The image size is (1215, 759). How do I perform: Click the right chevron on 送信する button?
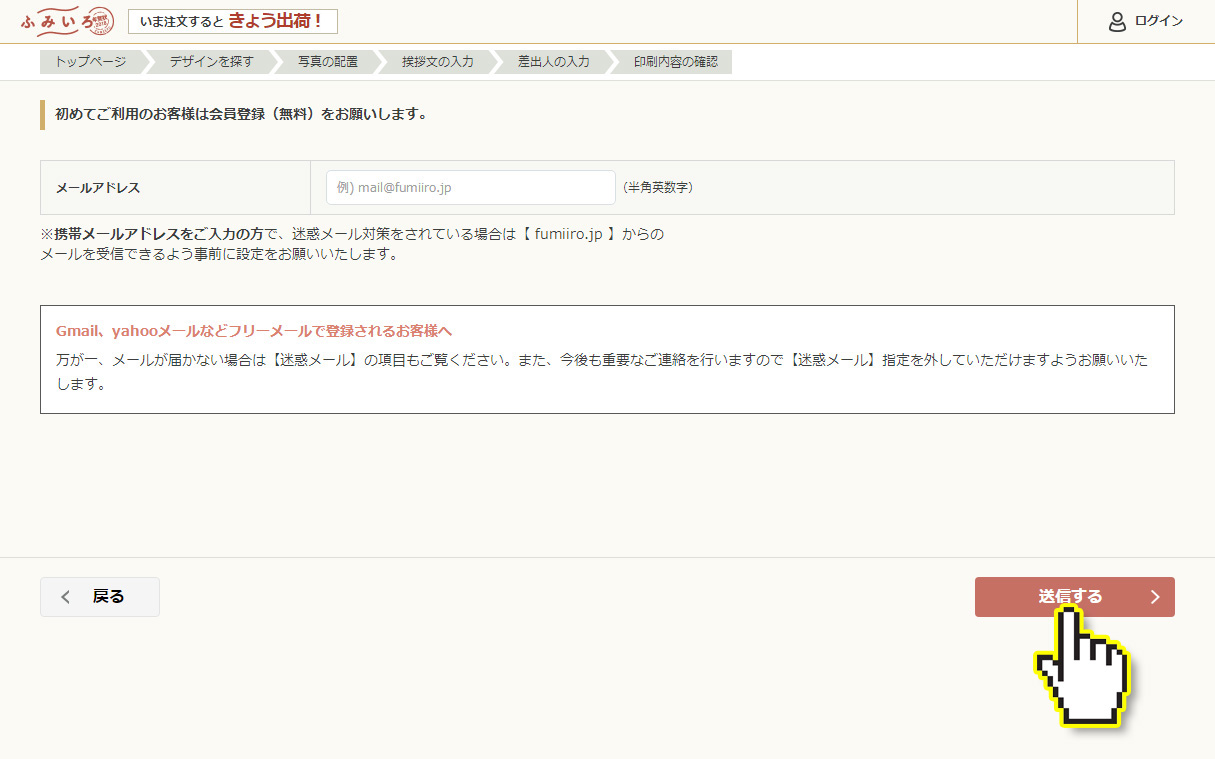click(x=1155, y=597)
